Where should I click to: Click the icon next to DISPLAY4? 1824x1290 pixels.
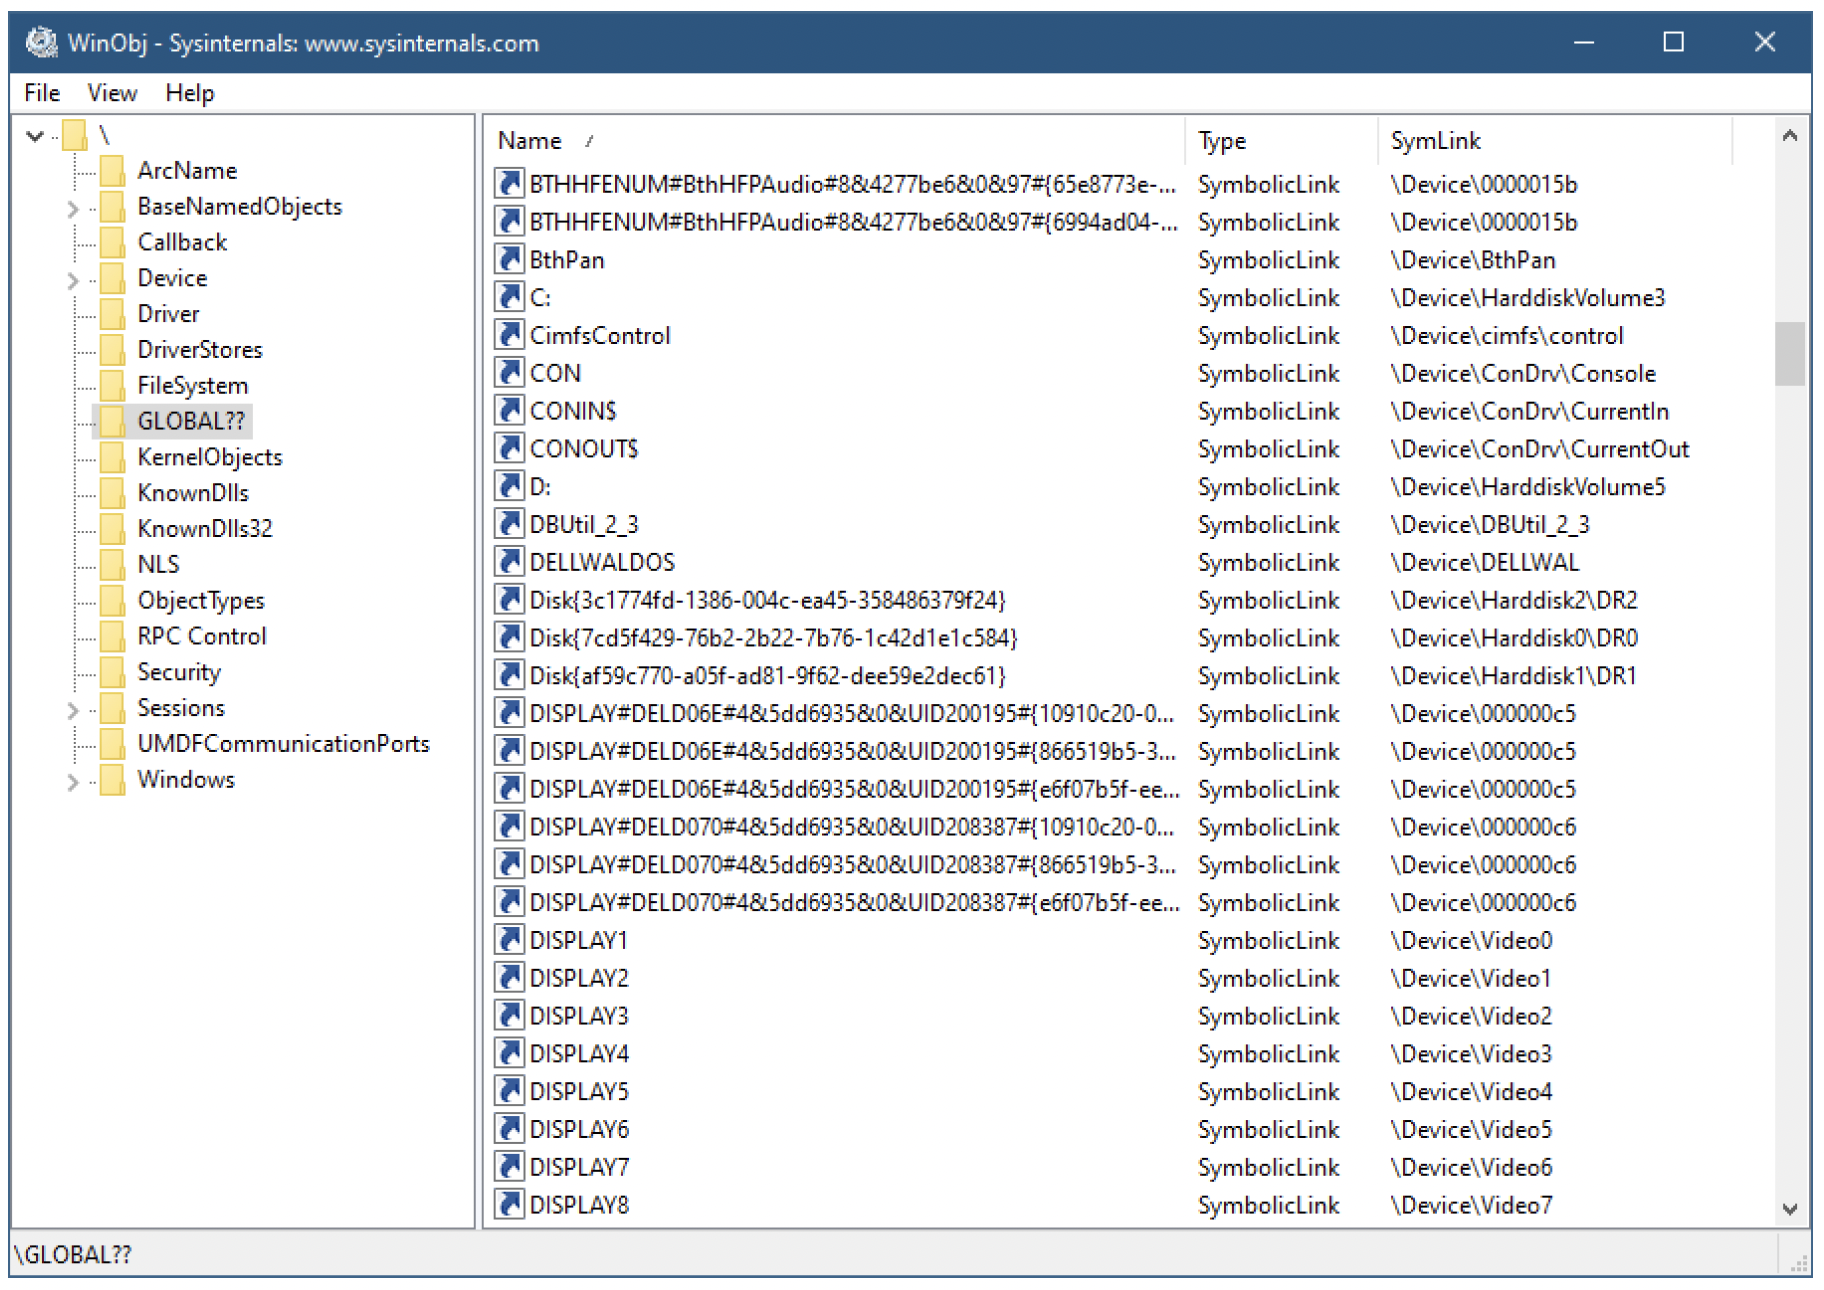509,1053
